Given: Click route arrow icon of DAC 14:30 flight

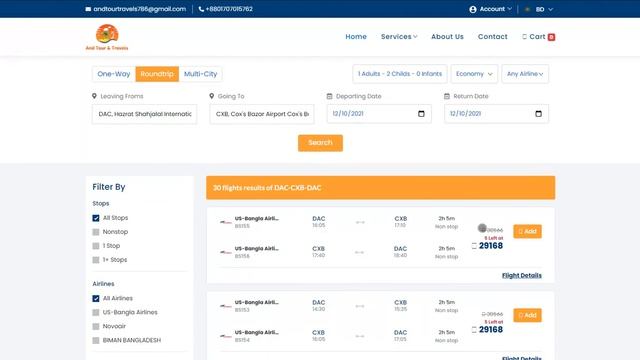Looking at the screenshot, I should click(360, 306).
